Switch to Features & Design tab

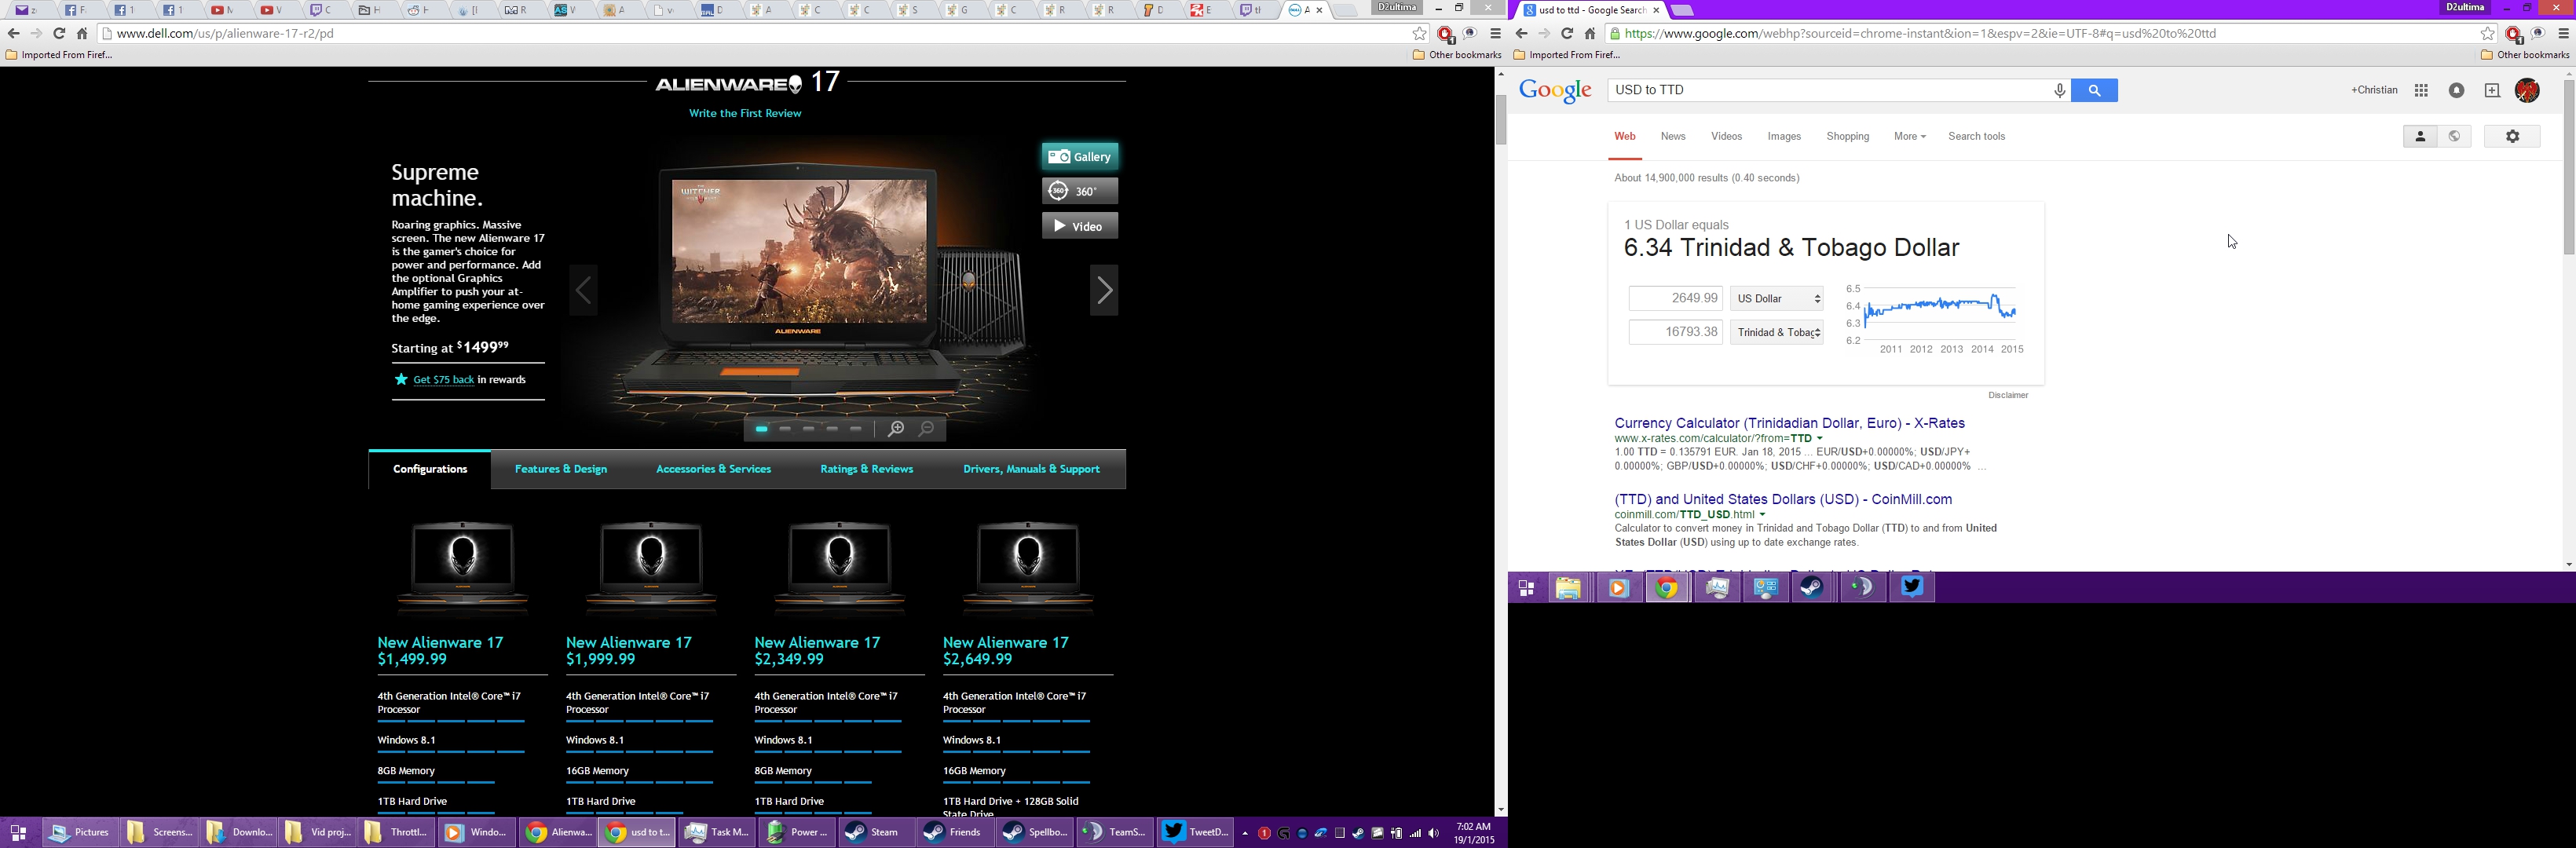pyautogui.click(x=561, y=470)
